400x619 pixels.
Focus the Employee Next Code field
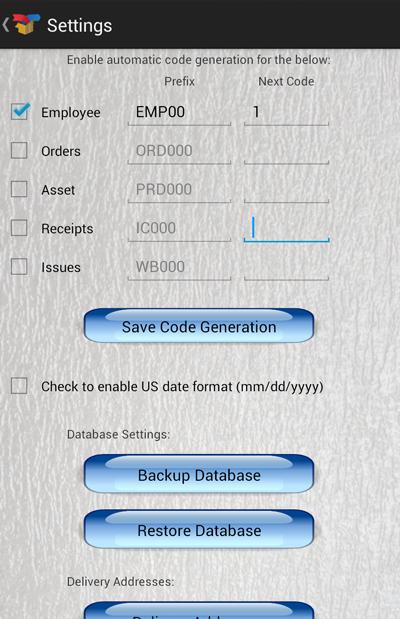286,113
